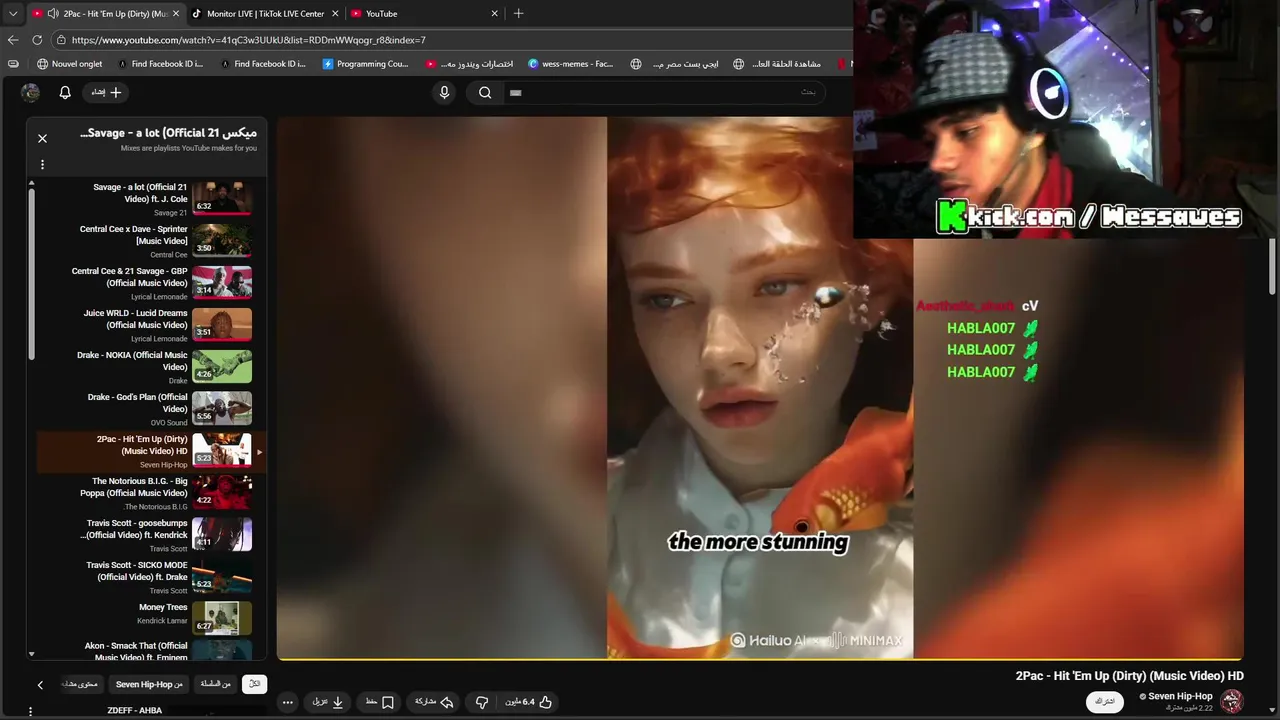
Task: Select the 'من Seven Hip-Hop' filter chip
Action: (x=149, y=684)
